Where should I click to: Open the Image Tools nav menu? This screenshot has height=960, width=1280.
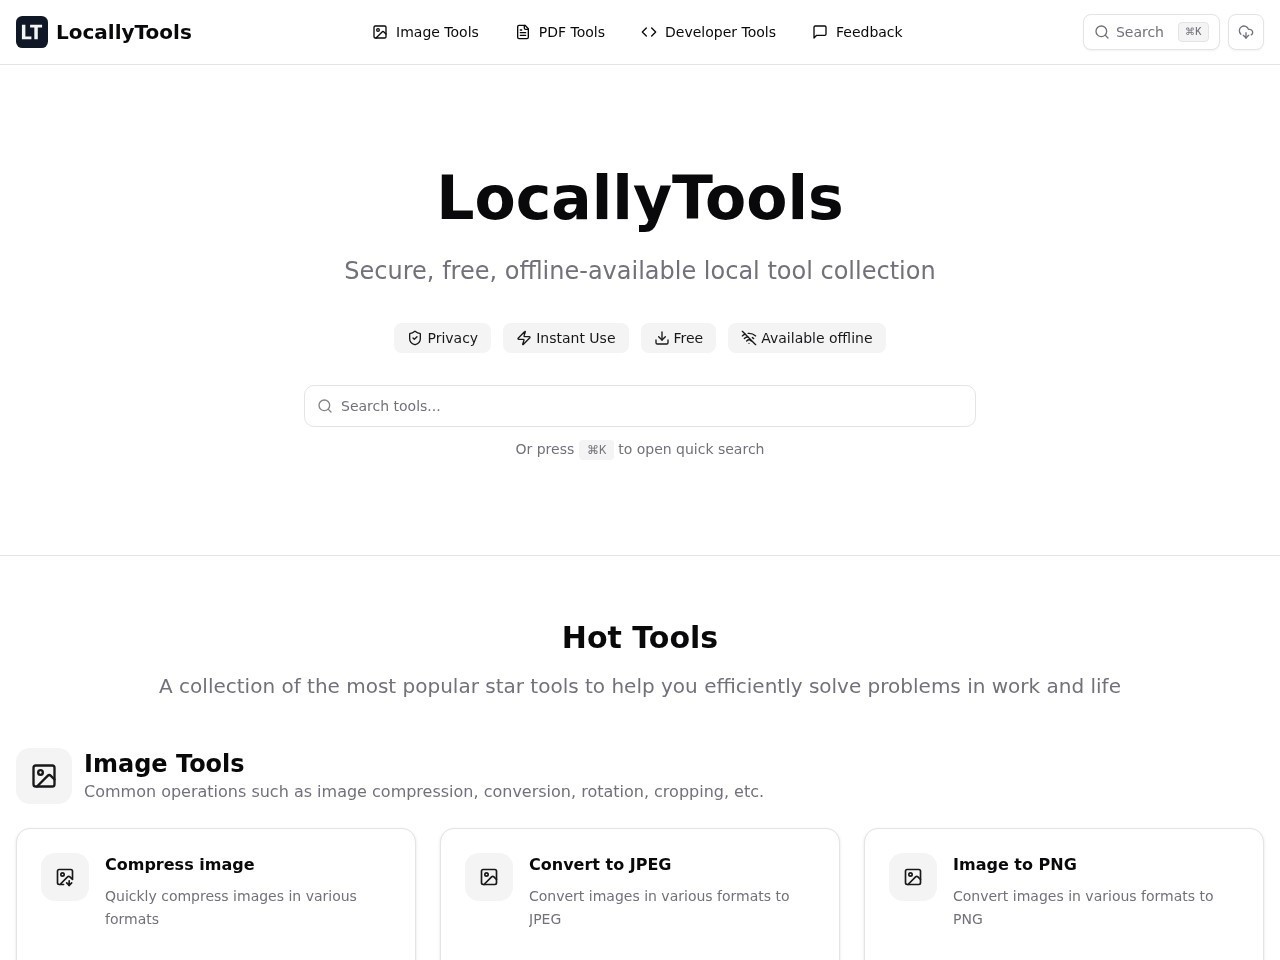pyautogui.click(x=426, y=32)
